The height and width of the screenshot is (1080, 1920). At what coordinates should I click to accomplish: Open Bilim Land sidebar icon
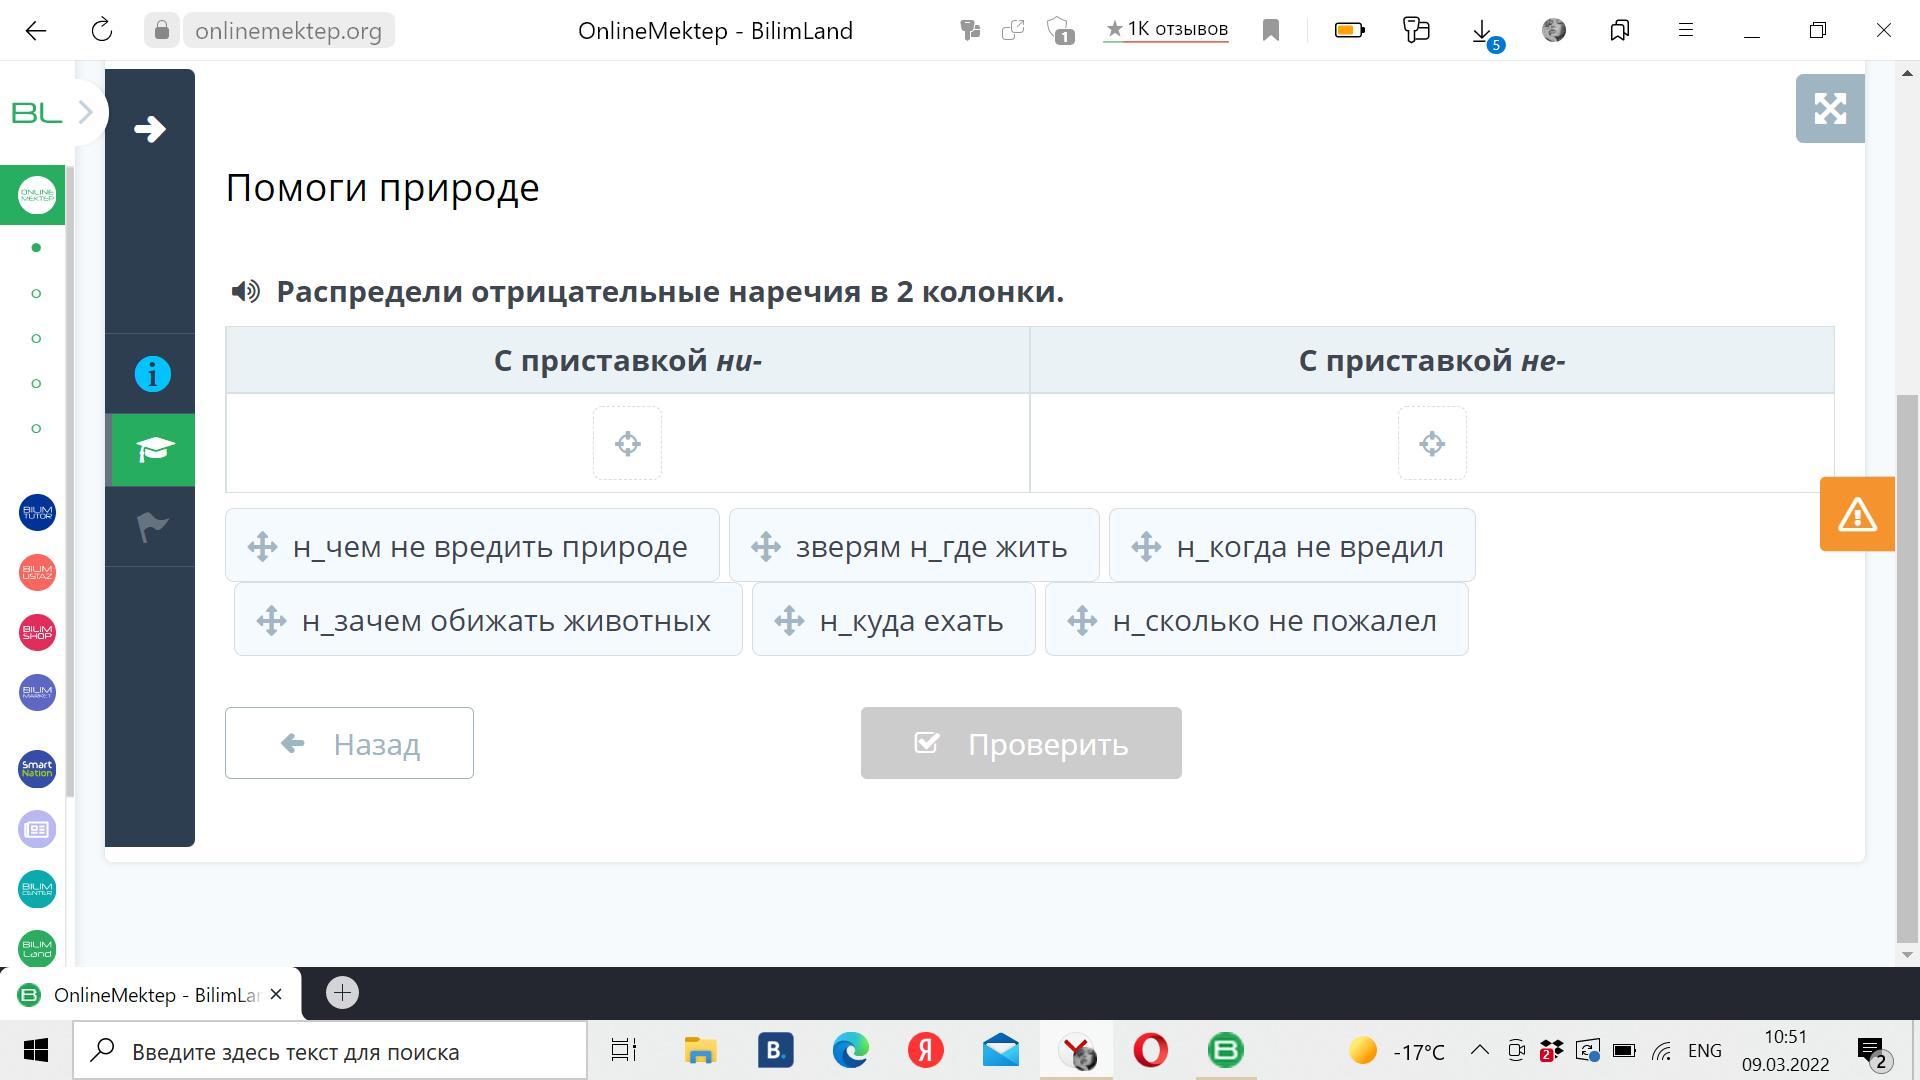click(x=37, y=948)
